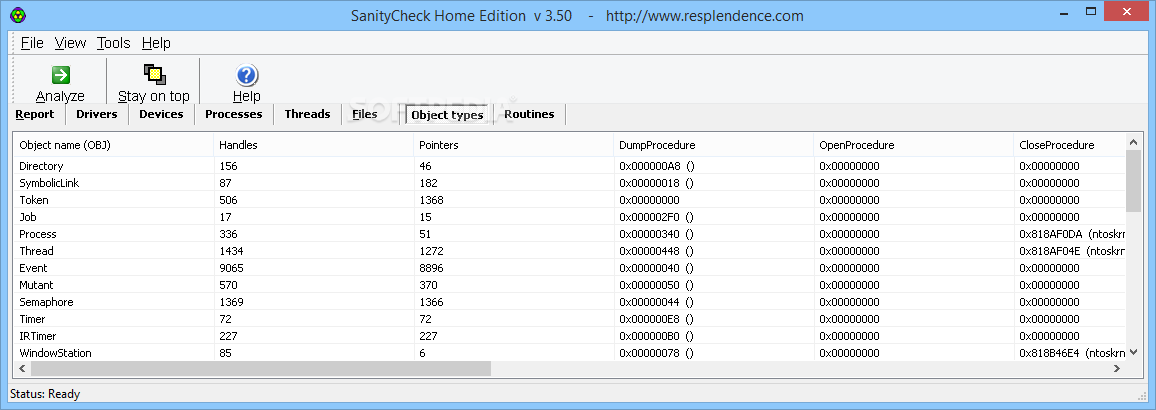Screen dimensions: 1156x410
Task: Switch to the Routines tab
Action: click(529, 114)
